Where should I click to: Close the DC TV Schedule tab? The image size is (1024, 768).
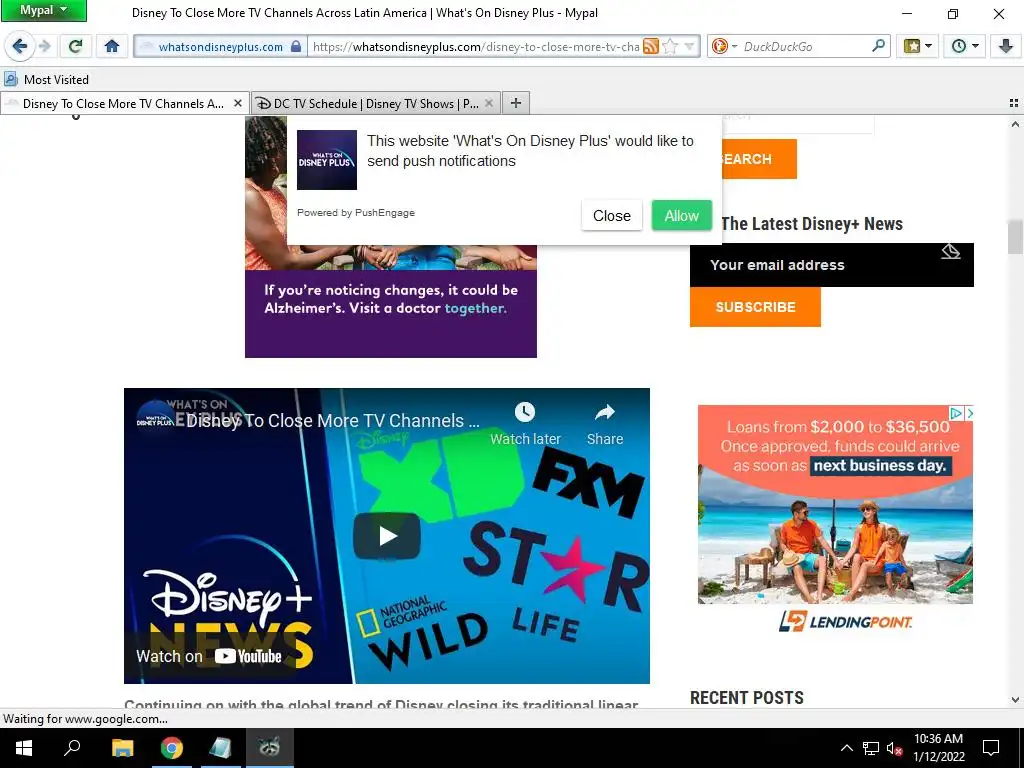488,103
